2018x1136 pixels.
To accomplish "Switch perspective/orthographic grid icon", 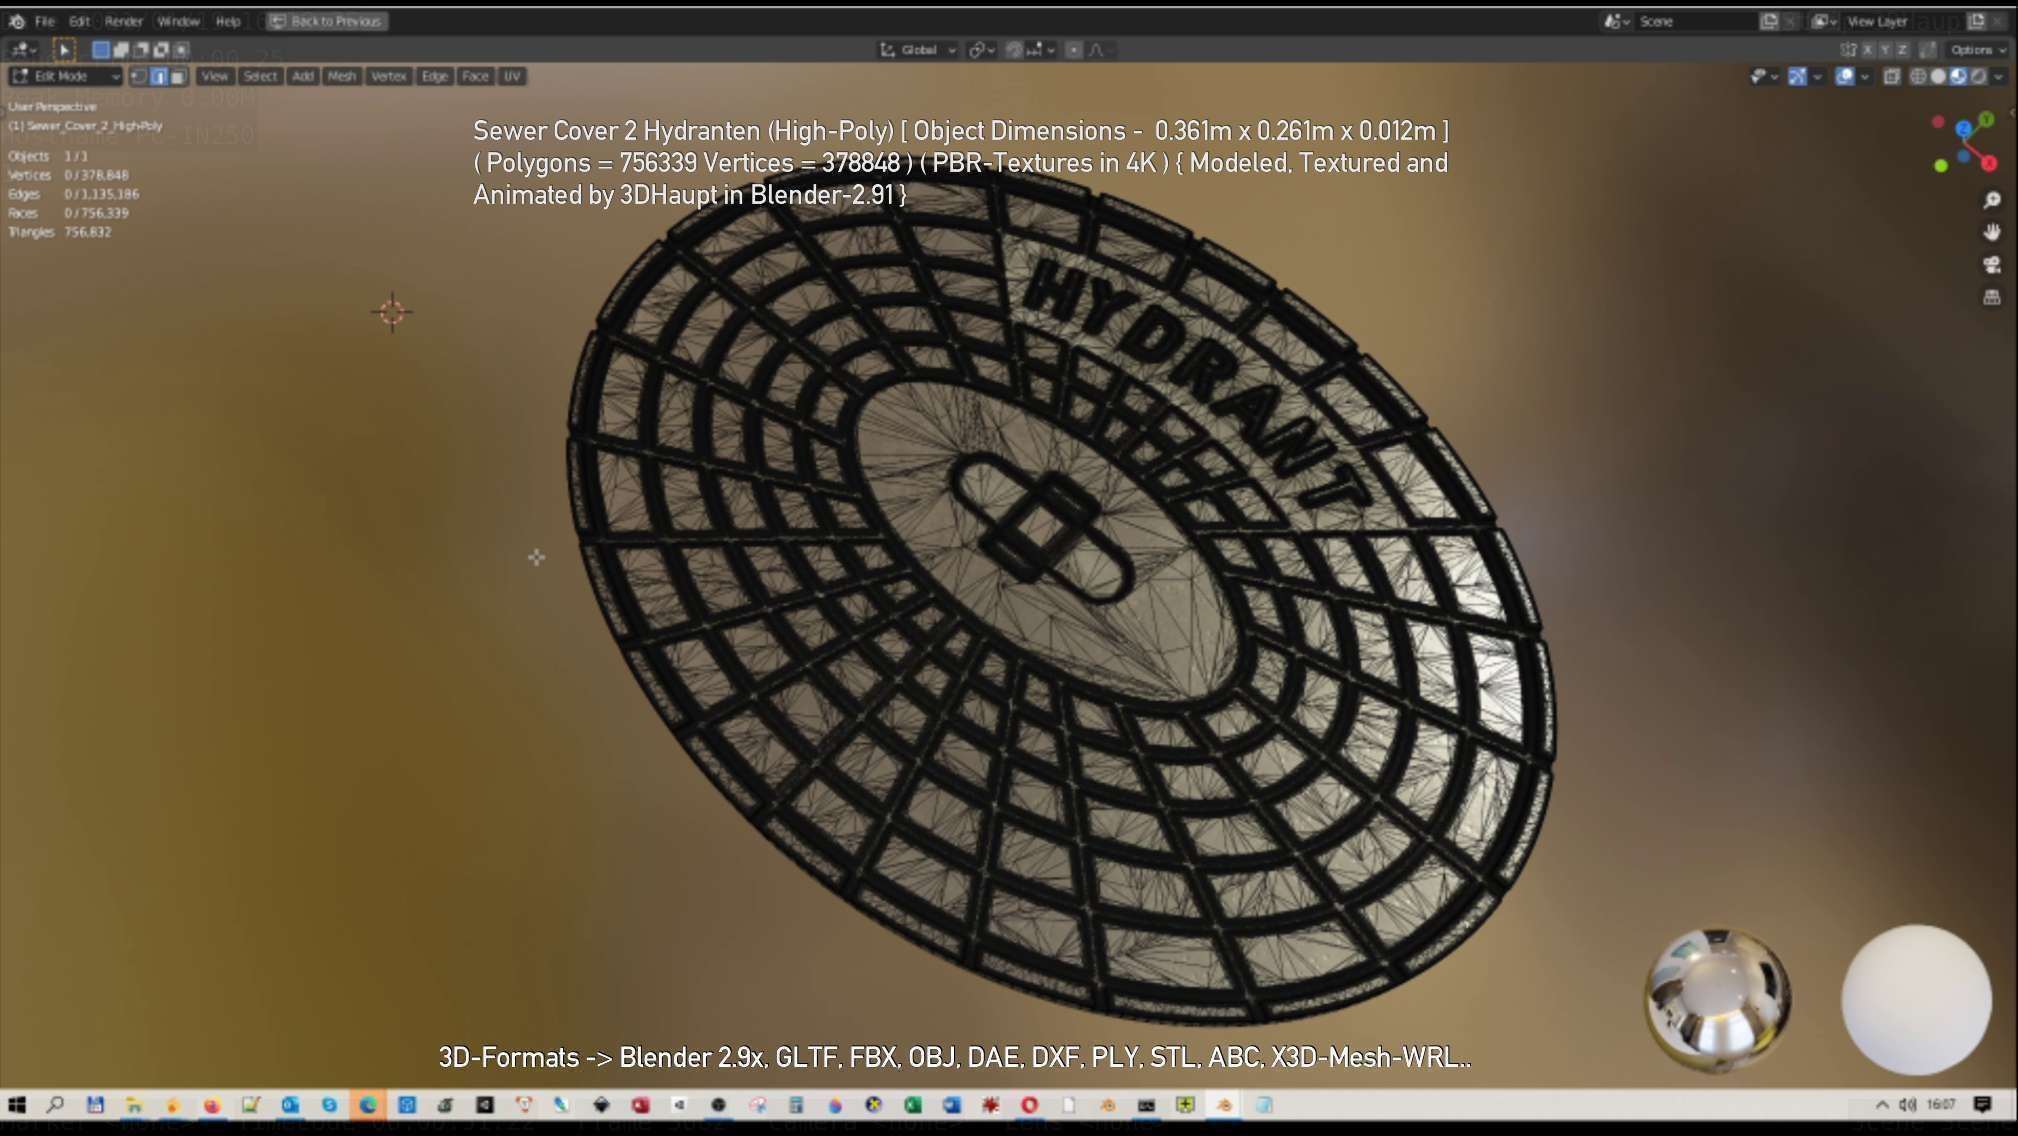I will pos(1992,297).
